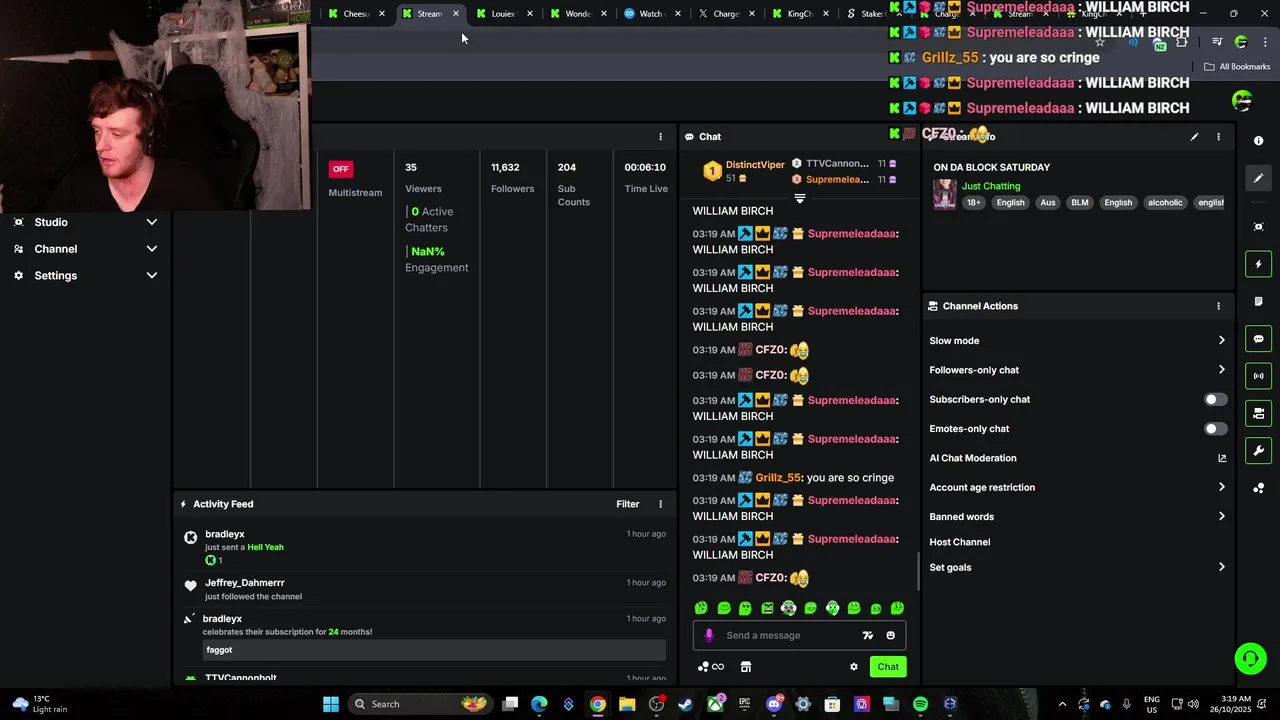Switch to the Louiex browser tab
The width and height of the screenshot is (1280, 720).
click(503, 13)
